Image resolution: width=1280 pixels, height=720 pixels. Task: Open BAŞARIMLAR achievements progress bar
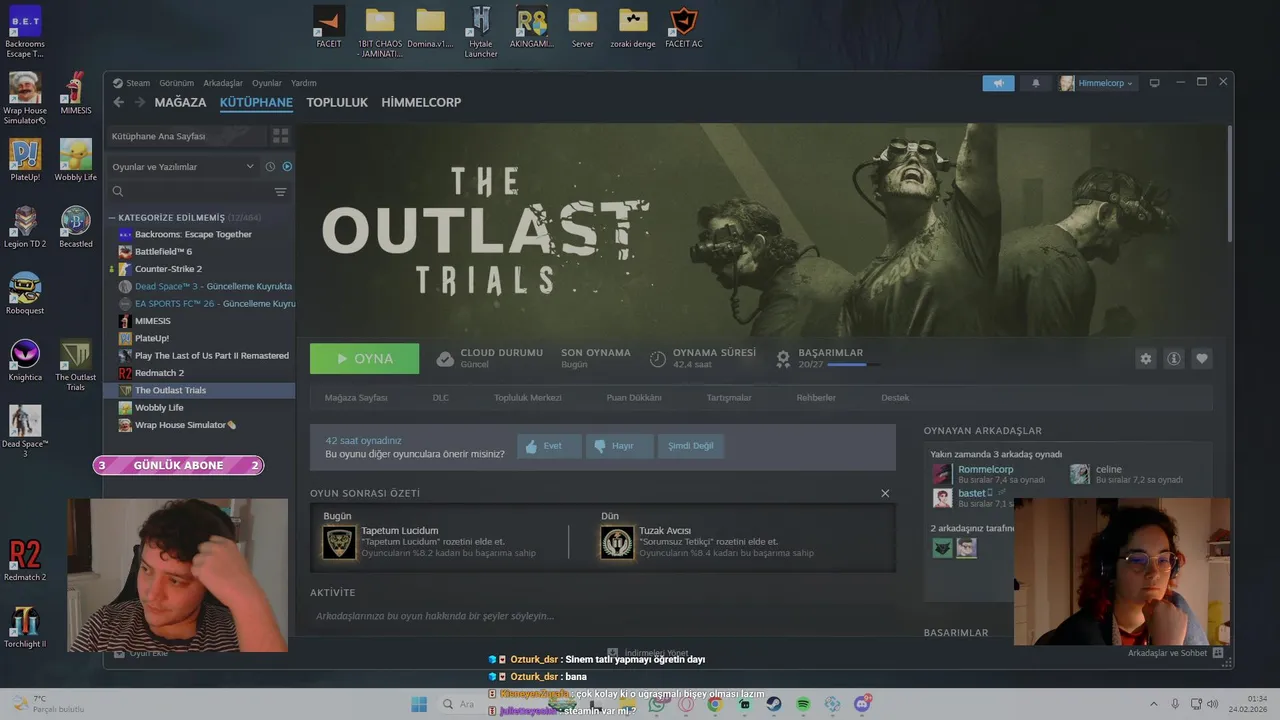pyautogui.click(x=855, y=365)
